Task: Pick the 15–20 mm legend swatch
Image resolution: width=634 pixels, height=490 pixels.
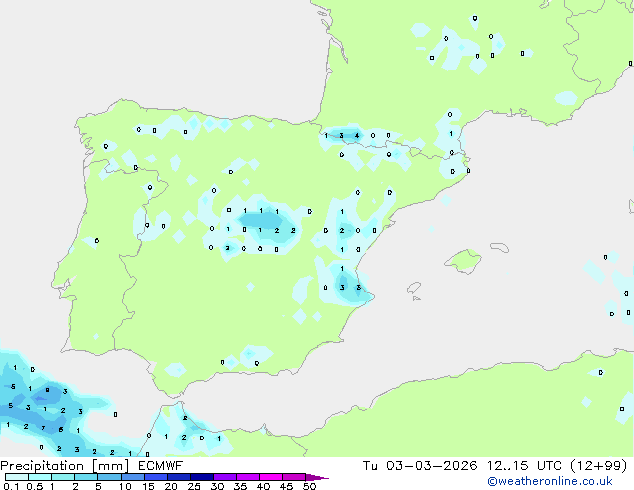Action: pyautogui.click(x=155, y=477)
